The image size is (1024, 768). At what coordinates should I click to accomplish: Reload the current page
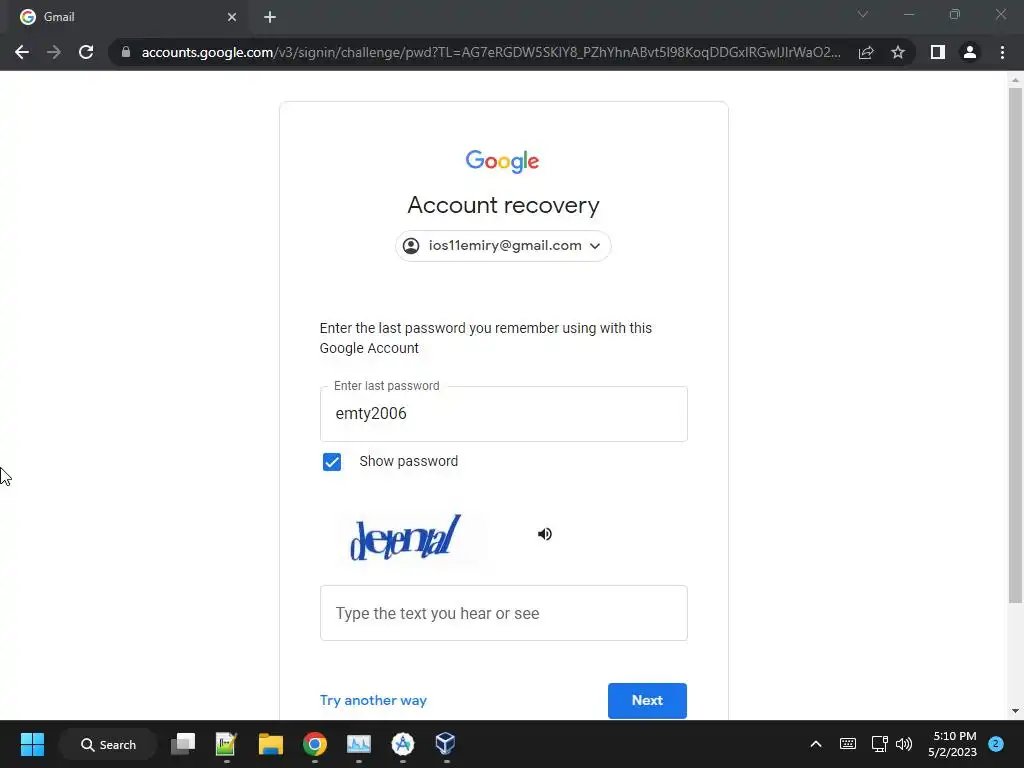click(86, 52)
